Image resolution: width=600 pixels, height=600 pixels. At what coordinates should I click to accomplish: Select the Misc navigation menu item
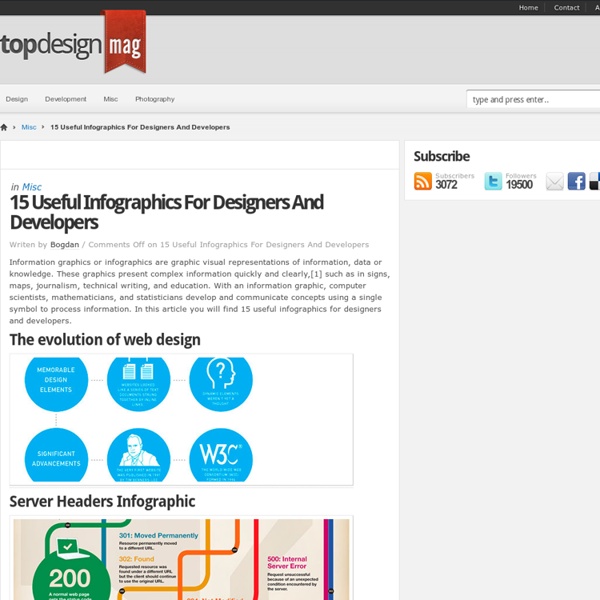(111, 99)
